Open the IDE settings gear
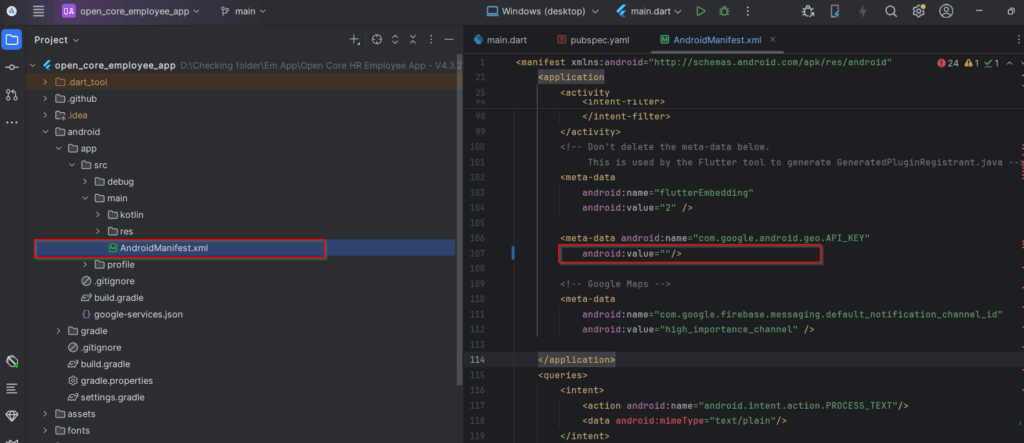Screen dimensions: 1024x443 tap(918, 11)
